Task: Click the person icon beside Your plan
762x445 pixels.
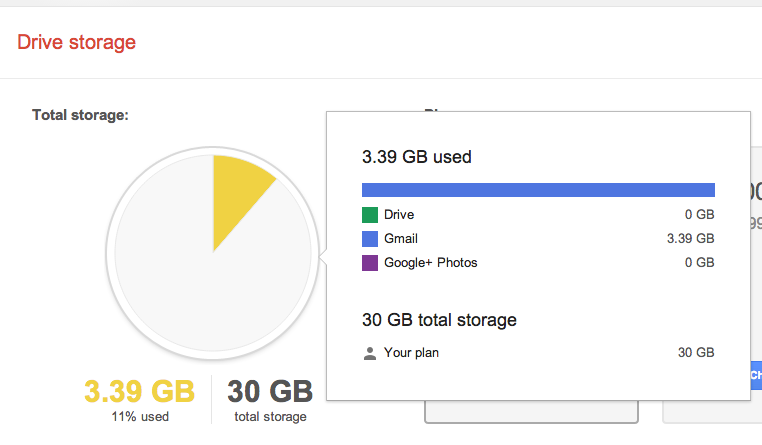Action: pos(370,353)
